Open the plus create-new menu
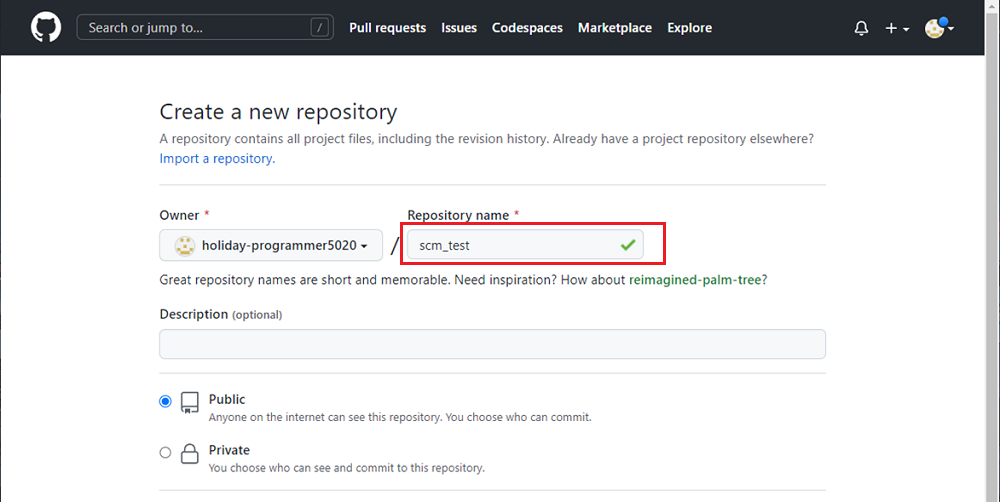The height and width of the screenshot is (502, 1000). click(897, 28)
